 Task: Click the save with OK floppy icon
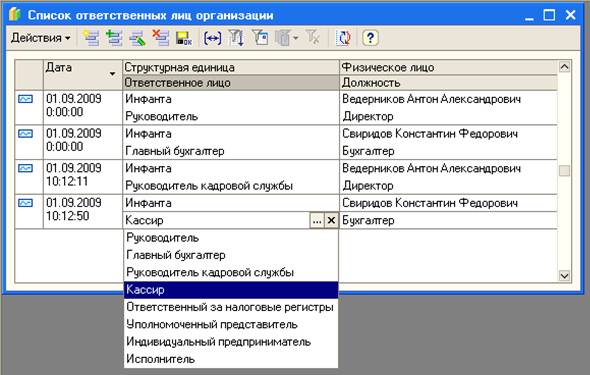[x=184, y=38]
